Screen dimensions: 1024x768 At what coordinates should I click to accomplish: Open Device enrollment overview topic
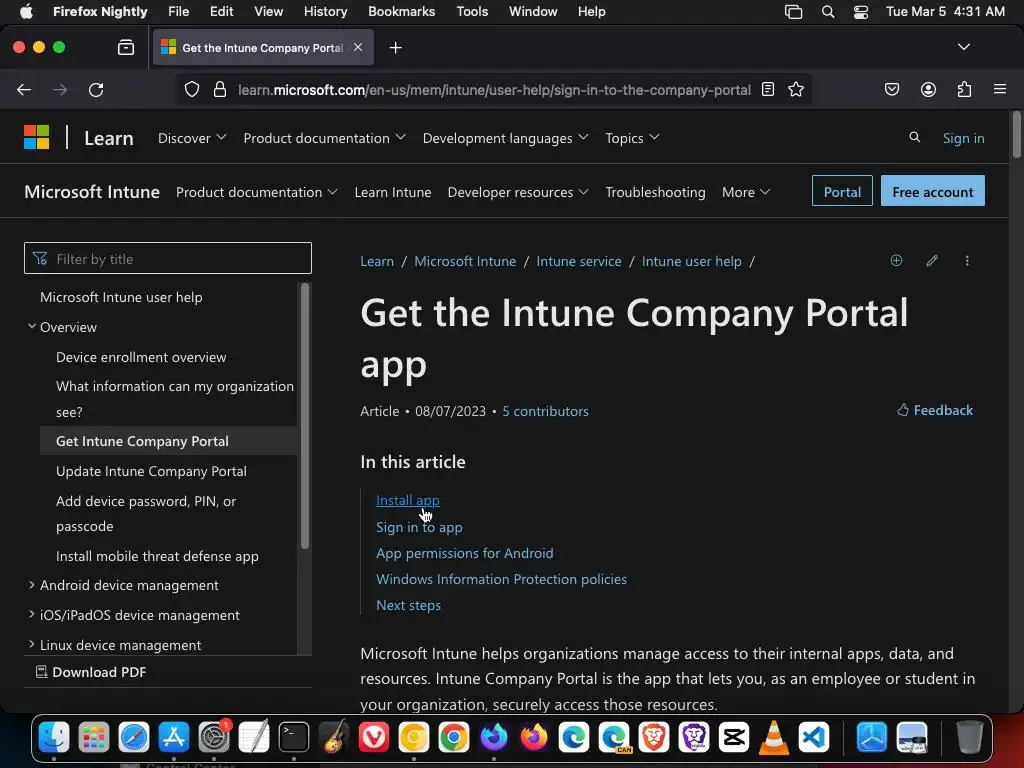[141, 357]
